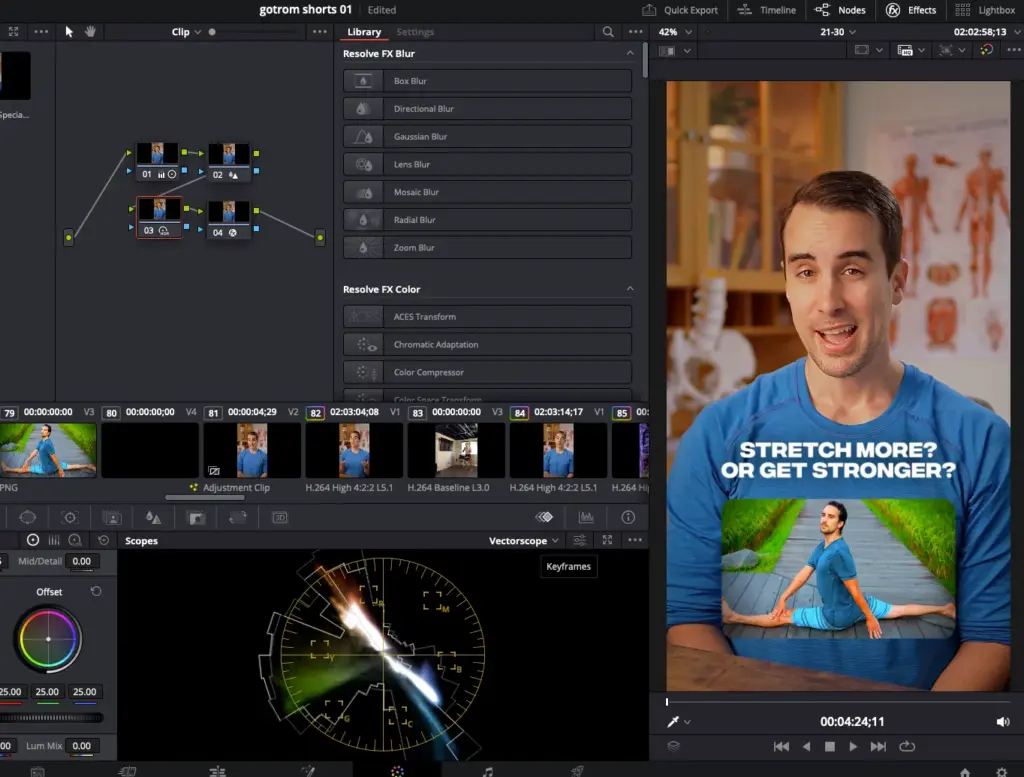Toggle bypass for all color grades

tap(544, 517)
